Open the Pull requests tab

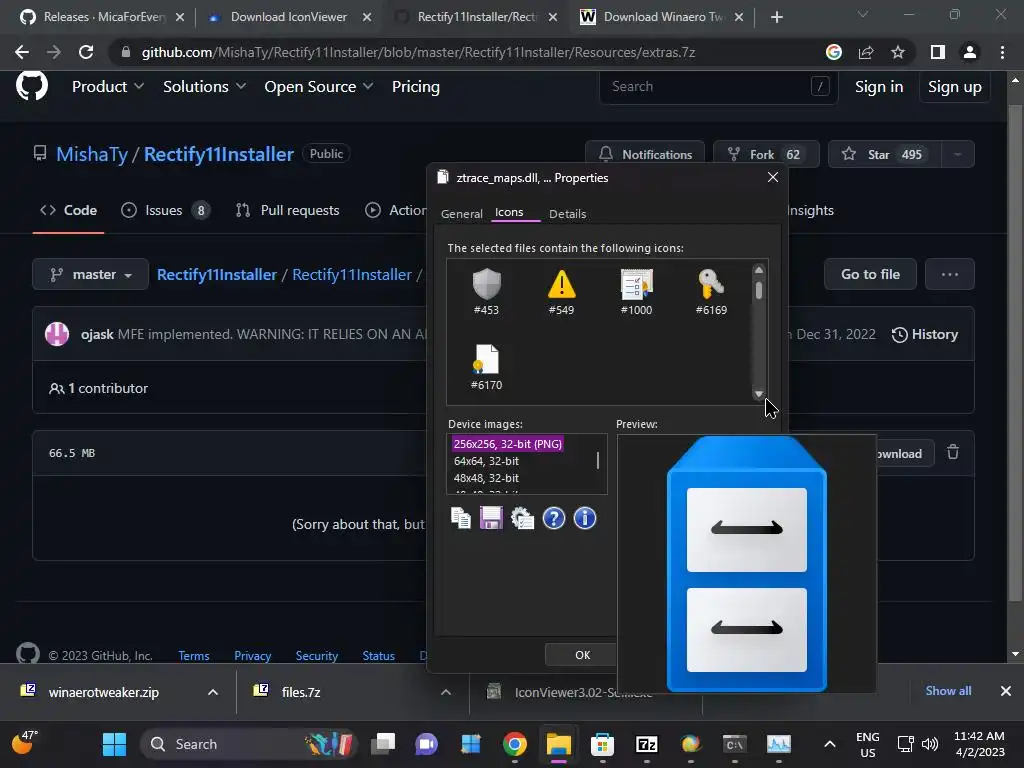pos(287,210)
